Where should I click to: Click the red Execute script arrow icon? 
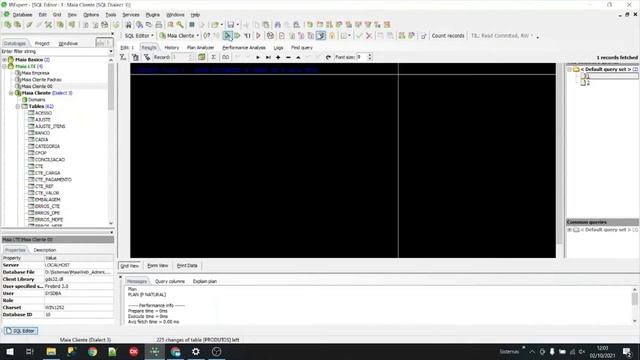pos(258,36)
